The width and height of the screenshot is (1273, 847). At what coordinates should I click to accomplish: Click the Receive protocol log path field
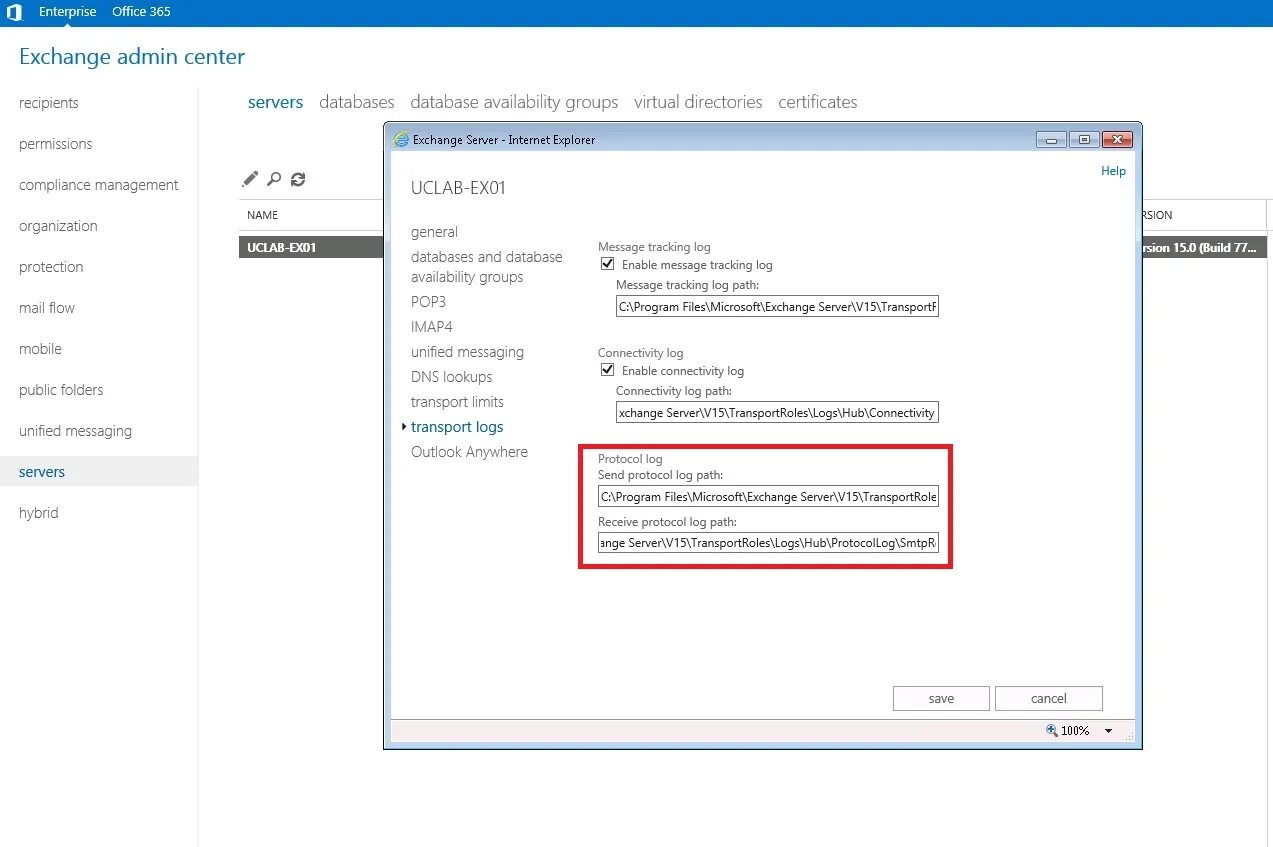(x=768, y=543)
